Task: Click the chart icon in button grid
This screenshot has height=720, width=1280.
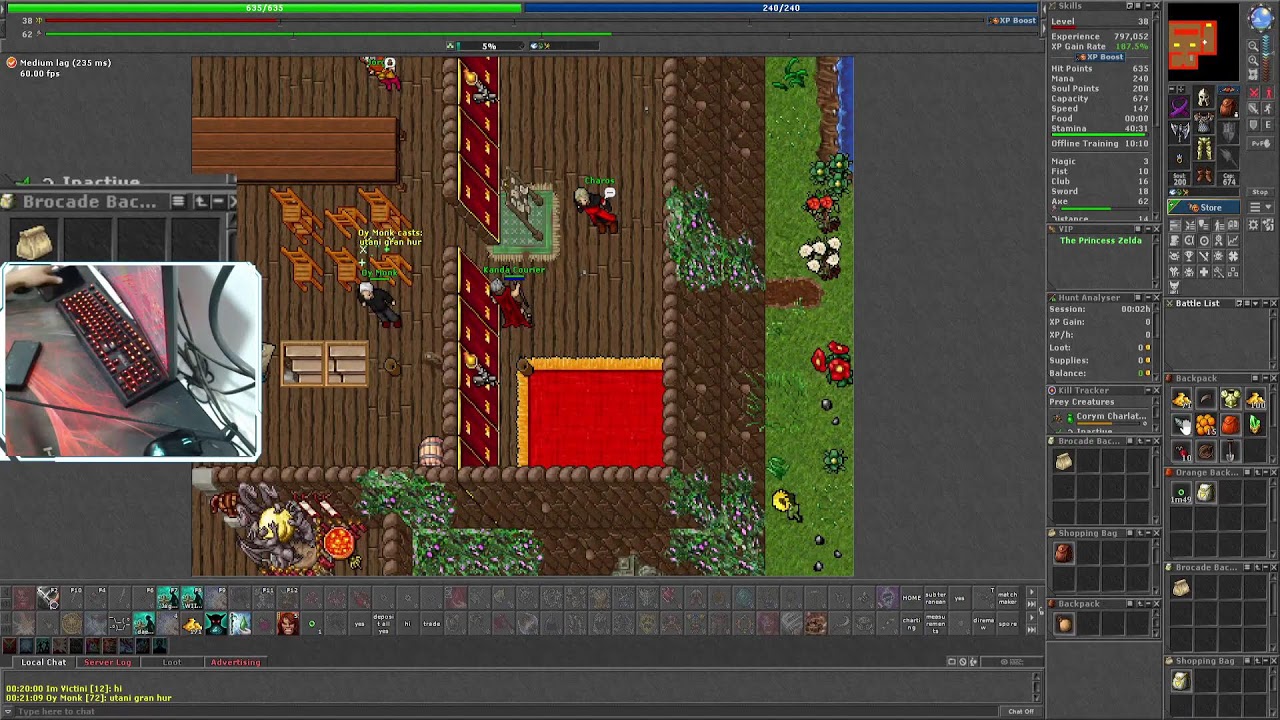Action: [1233, 240]
